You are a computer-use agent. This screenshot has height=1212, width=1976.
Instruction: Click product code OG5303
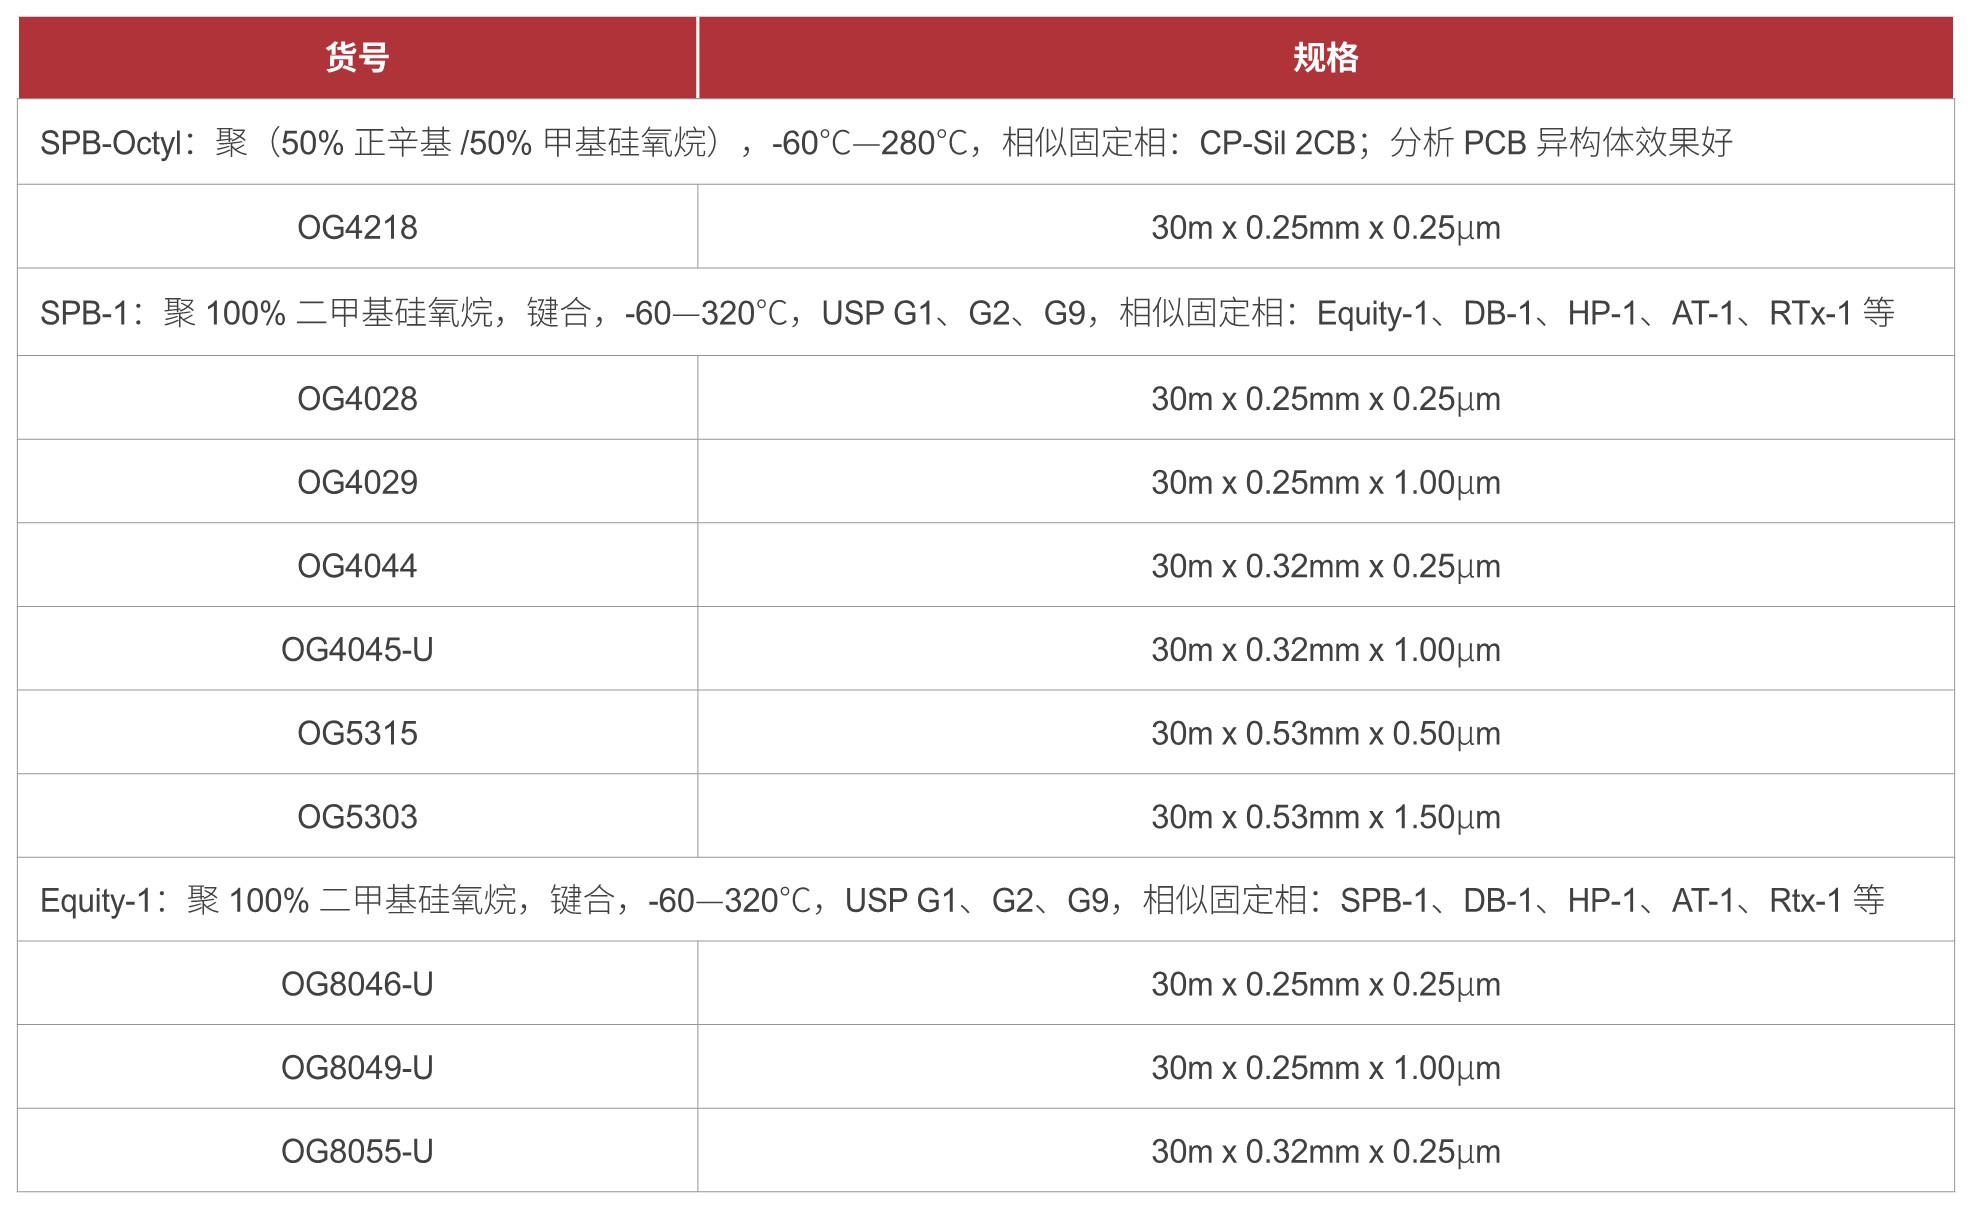click(x=357, y=817)
